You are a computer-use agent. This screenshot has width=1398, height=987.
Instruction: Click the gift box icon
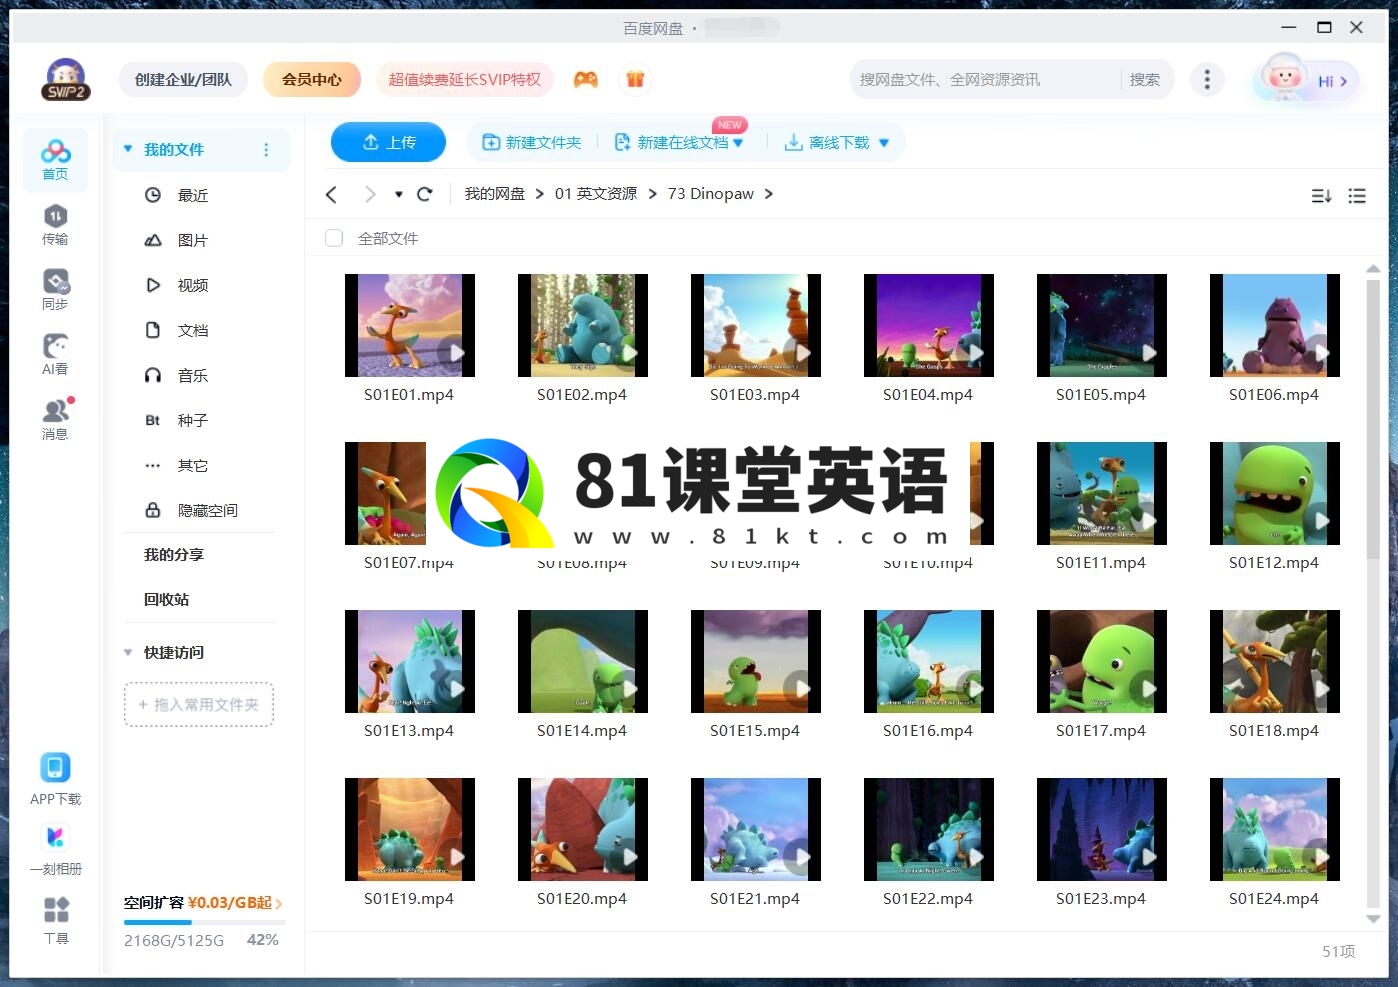[x=635, y=79]
